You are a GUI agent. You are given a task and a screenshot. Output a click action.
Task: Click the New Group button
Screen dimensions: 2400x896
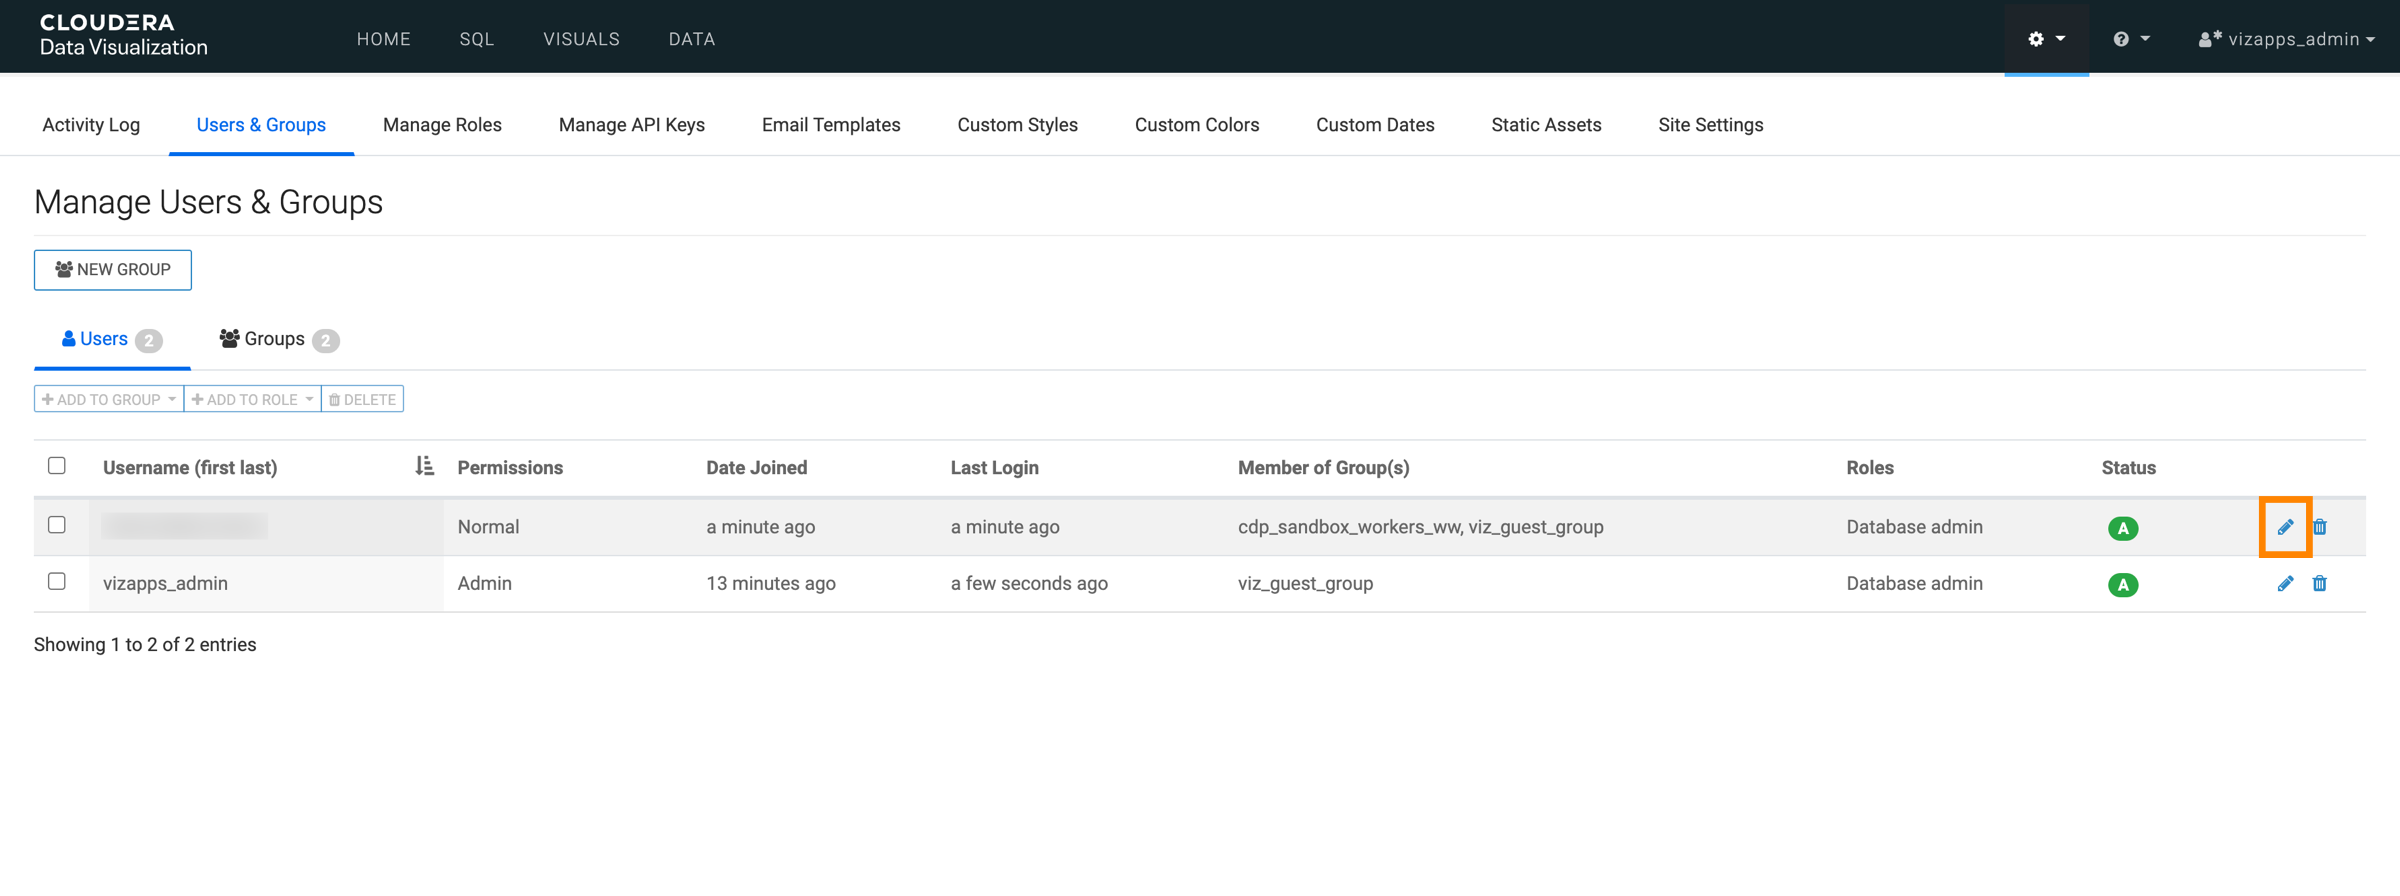tap(113, 270)
